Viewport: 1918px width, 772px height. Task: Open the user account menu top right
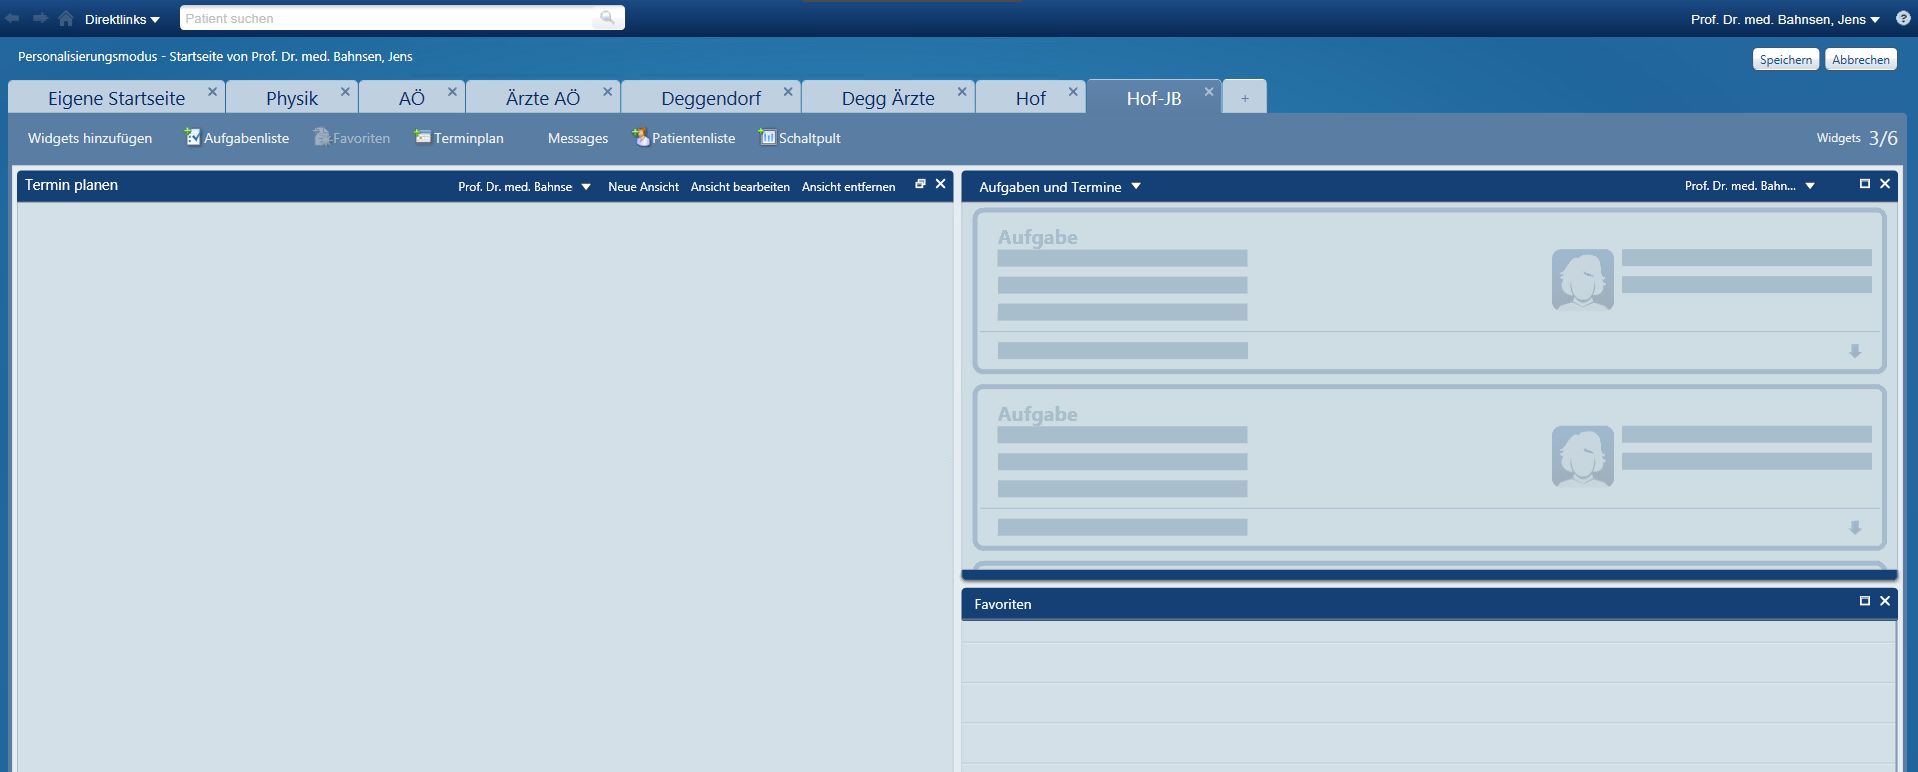(x=1785, y=19)
